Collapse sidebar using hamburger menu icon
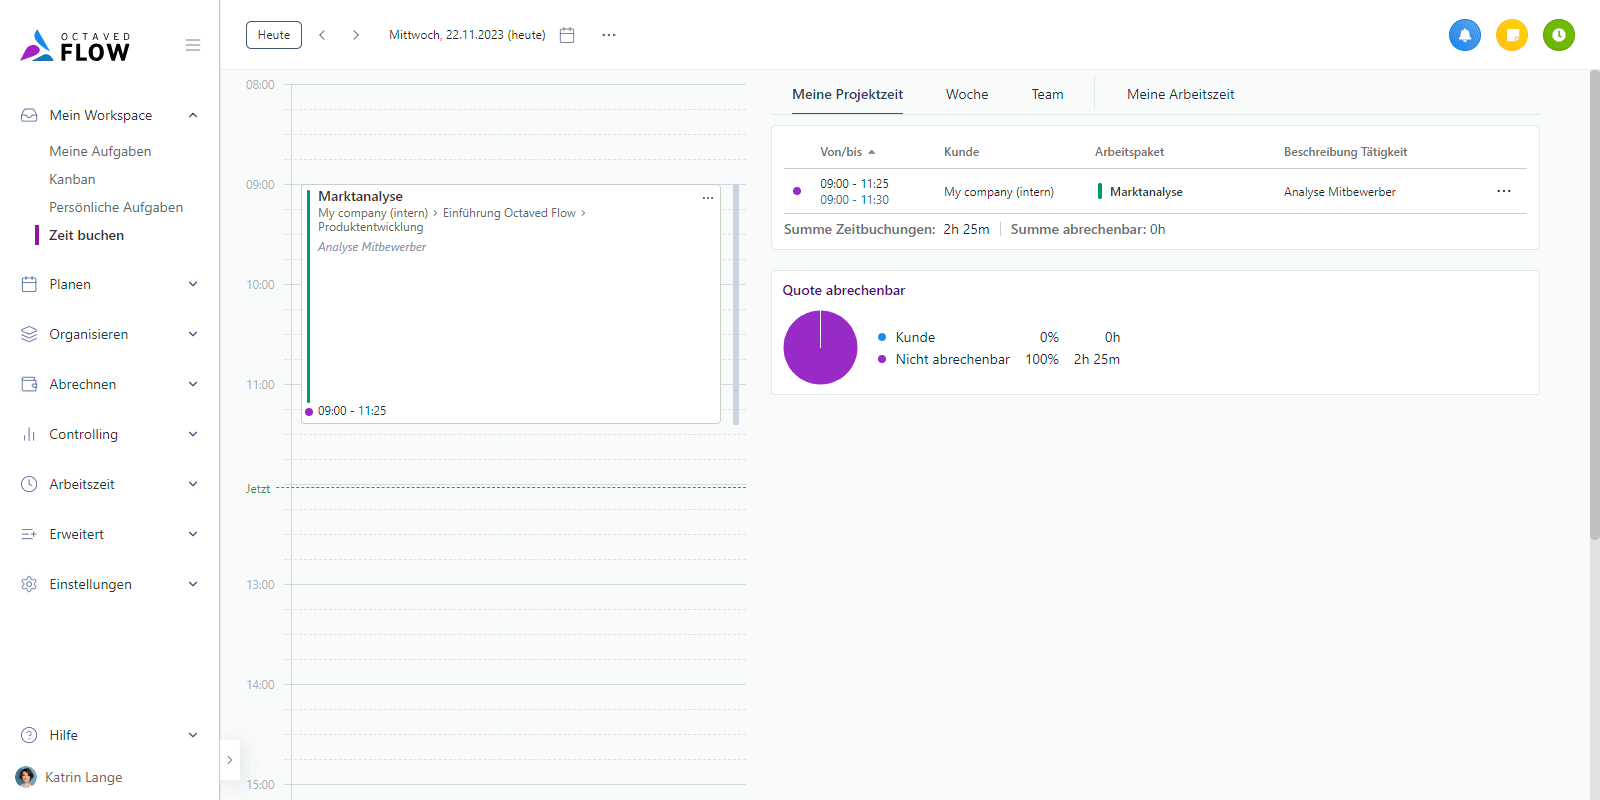The height and width of the screenshot is (800, 1600). [x=193, y=45]
